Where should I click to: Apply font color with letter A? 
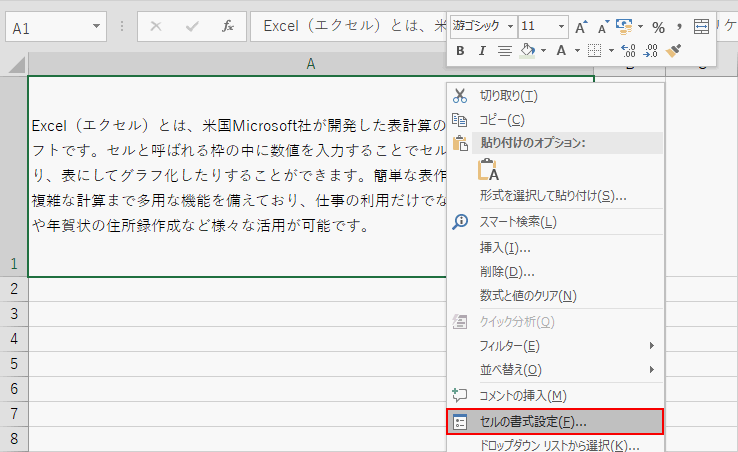coord(561,50)
